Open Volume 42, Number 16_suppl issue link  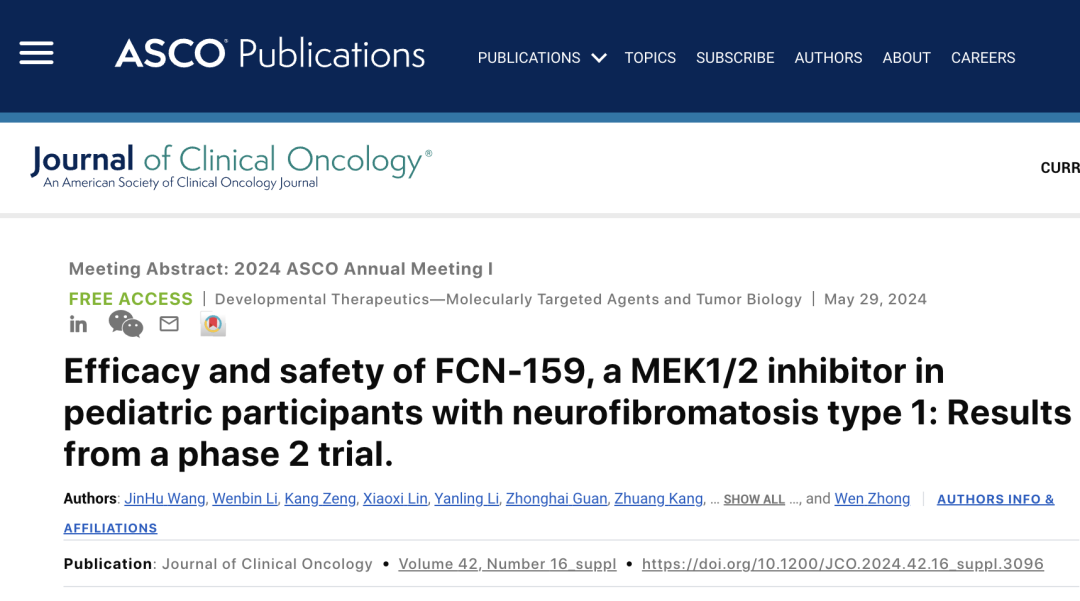507,564
